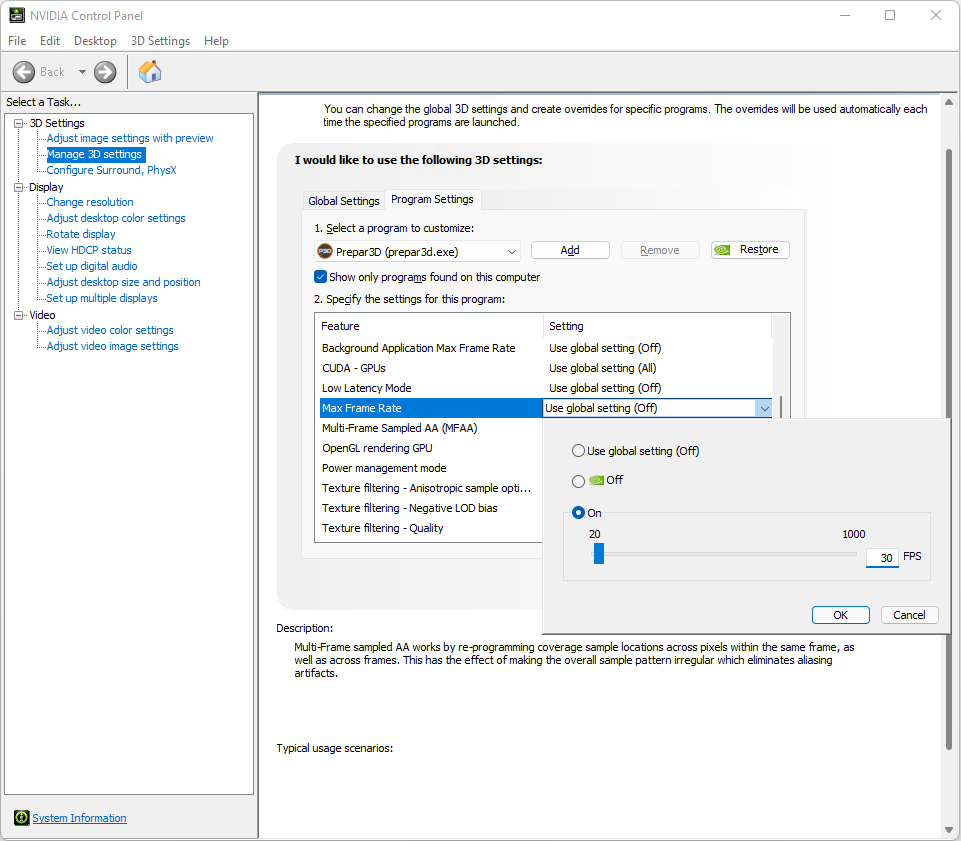Click the Home icon in toolbar
Viewport: 961px width, 841px height.
click(150, 72)
